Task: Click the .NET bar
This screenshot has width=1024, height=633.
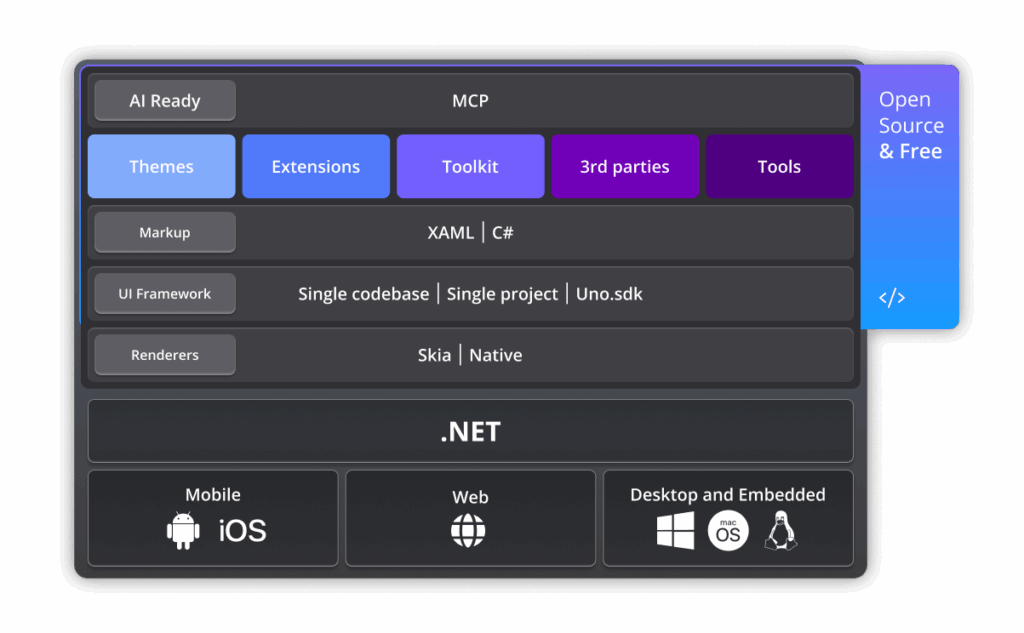Action: 470,432
